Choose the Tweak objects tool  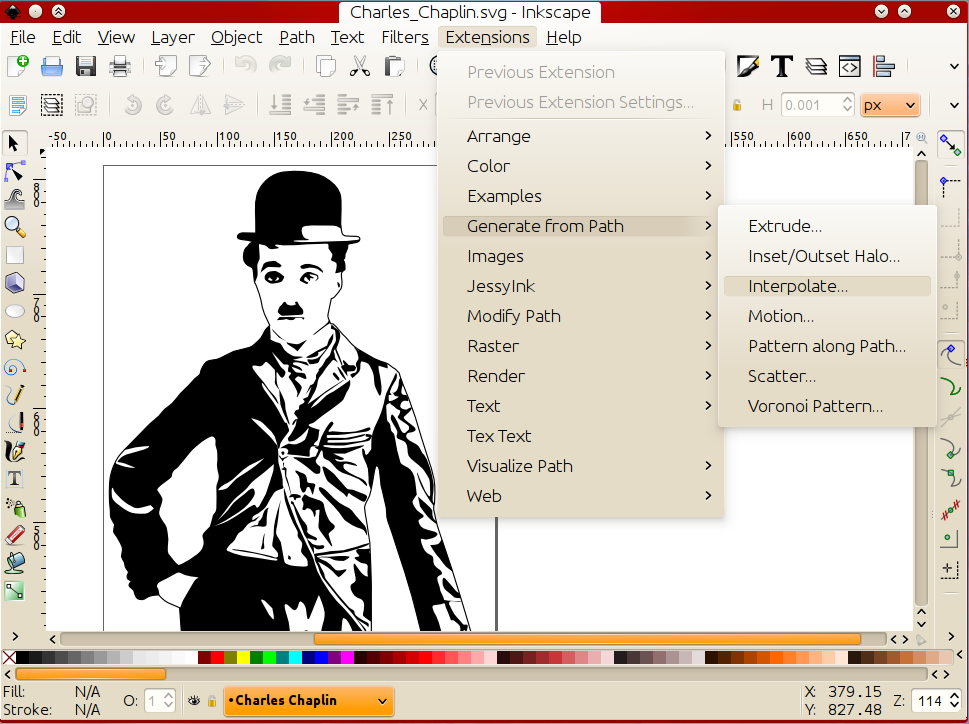coord(14,199)
